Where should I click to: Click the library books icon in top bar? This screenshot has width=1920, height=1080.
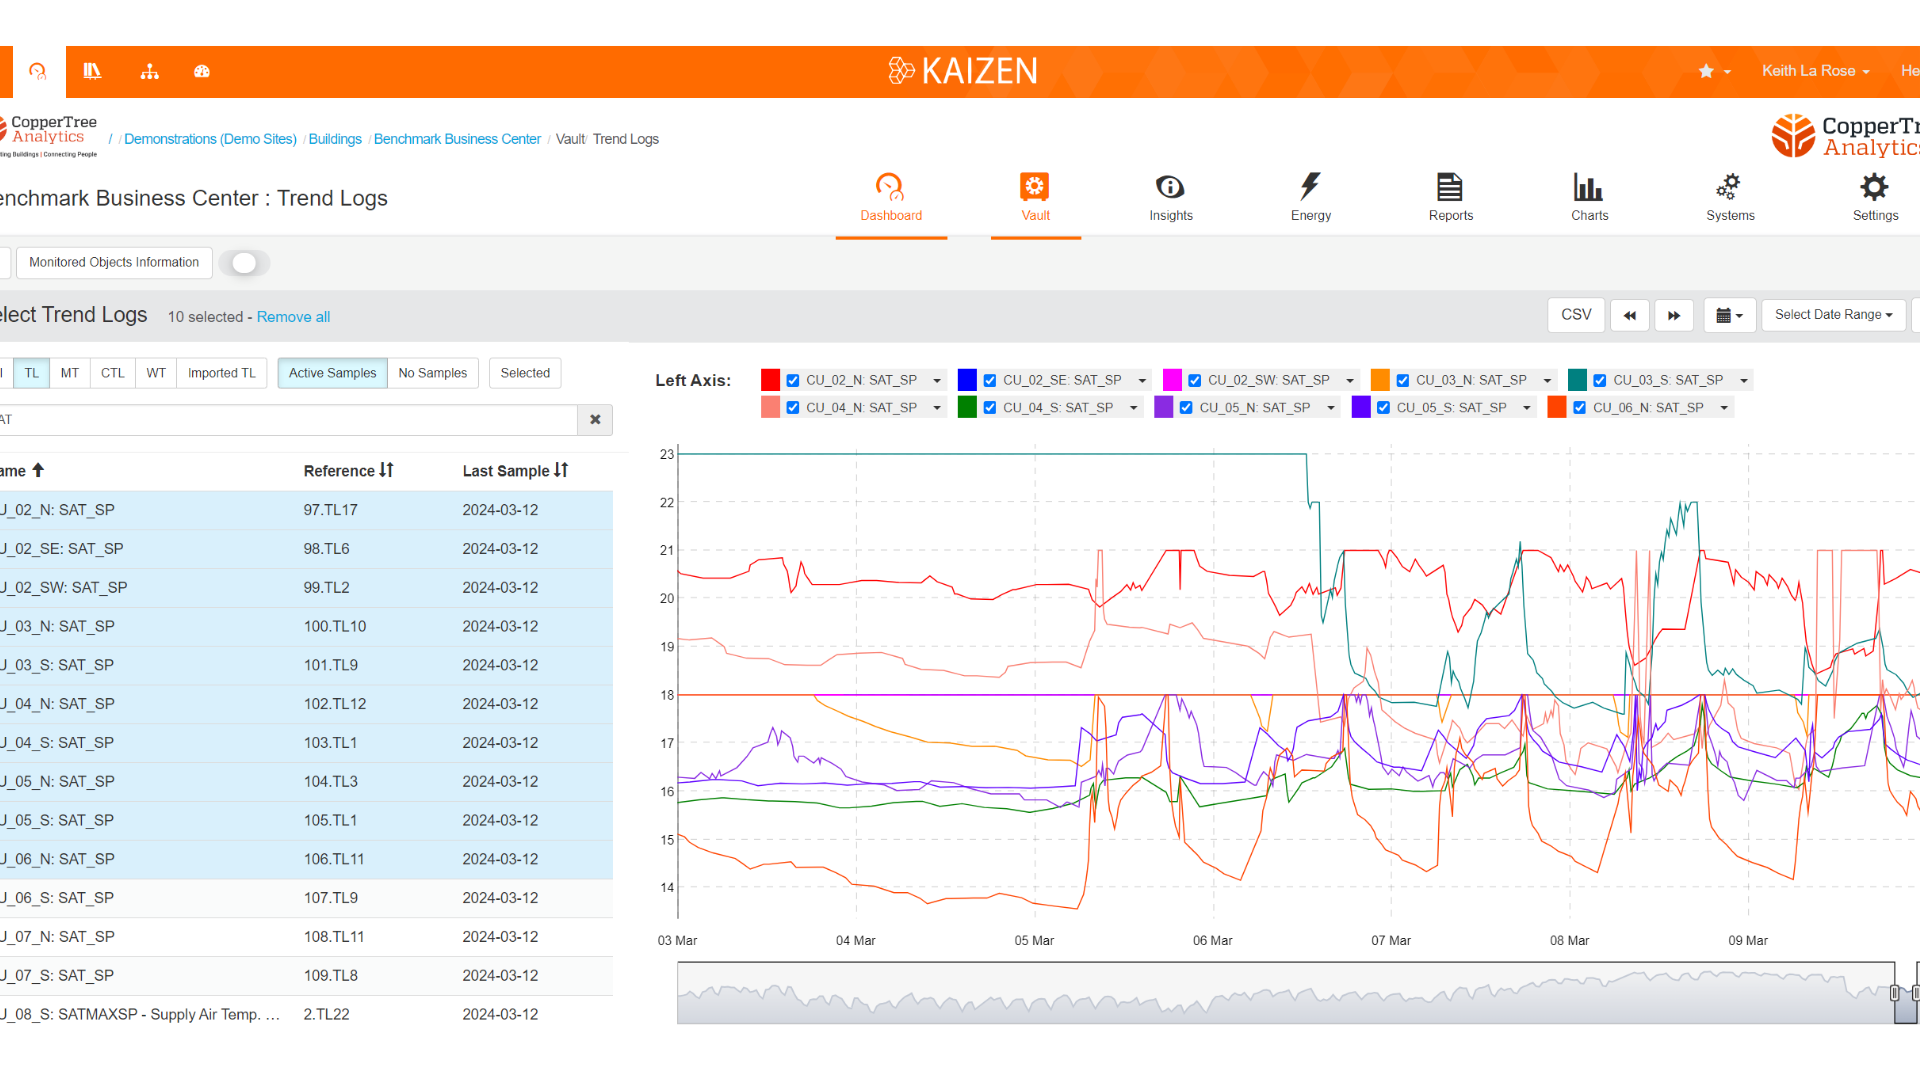click(x=92, y=71)
